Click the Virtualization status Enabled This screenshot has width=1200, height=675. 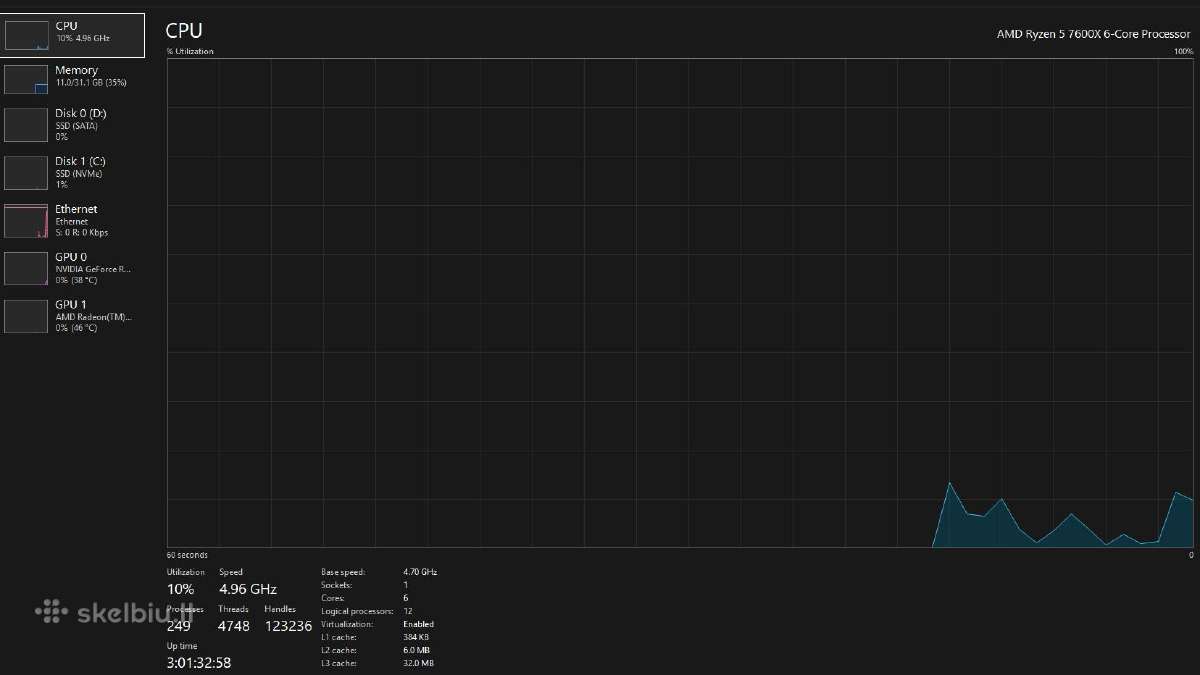419,624
